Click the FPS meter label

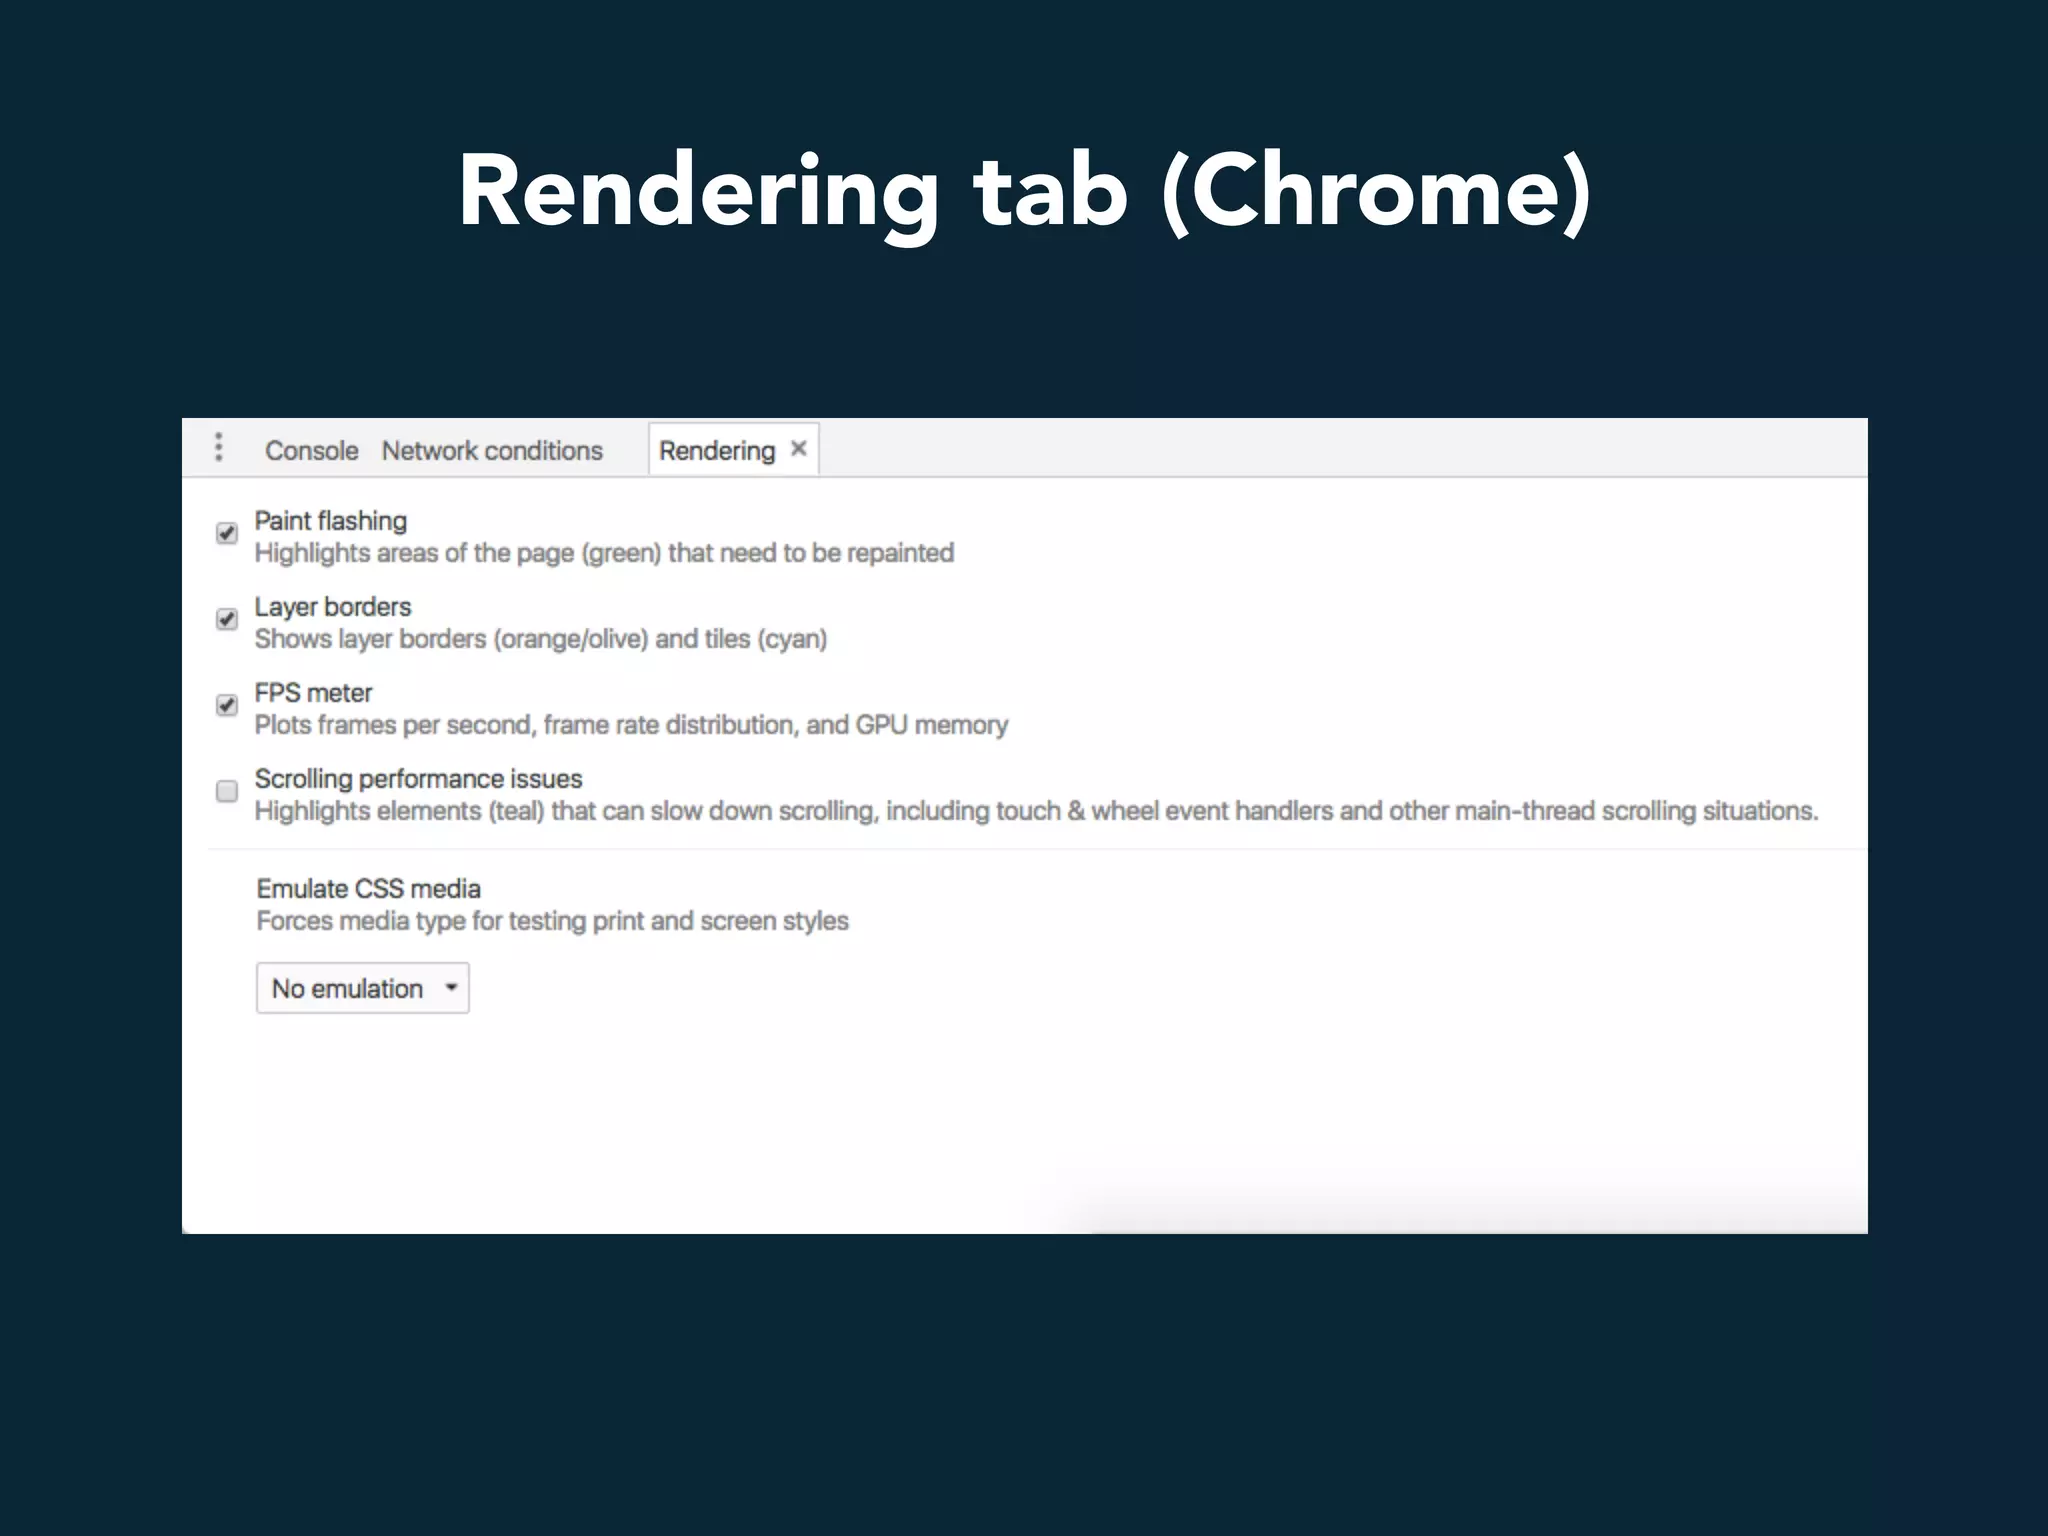coord(313,693)
